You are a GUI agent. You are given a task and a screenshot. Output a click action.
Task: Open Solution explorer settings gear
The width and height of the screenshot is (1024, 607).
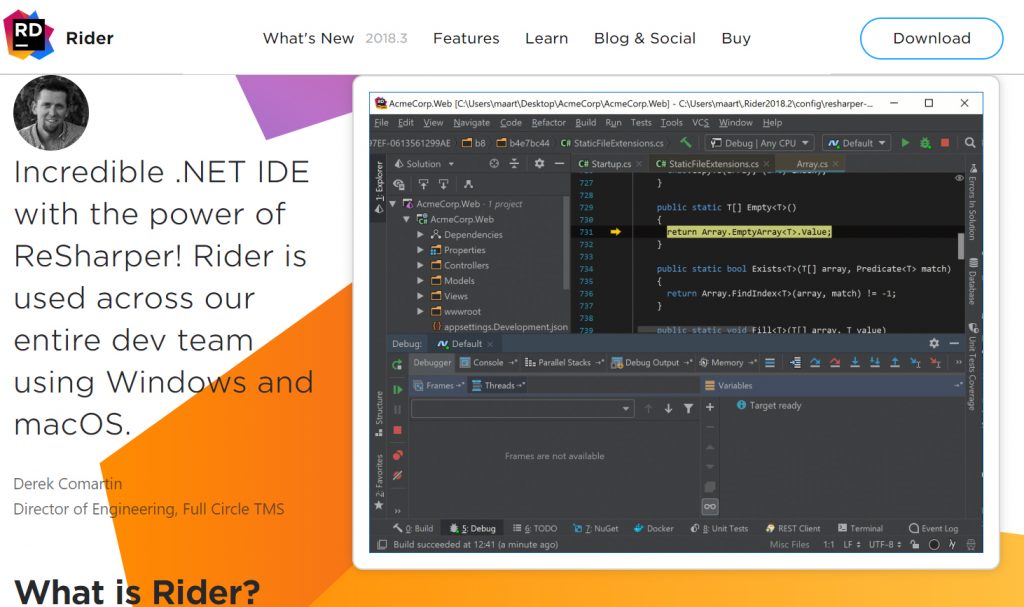click(x=539, y=164)
